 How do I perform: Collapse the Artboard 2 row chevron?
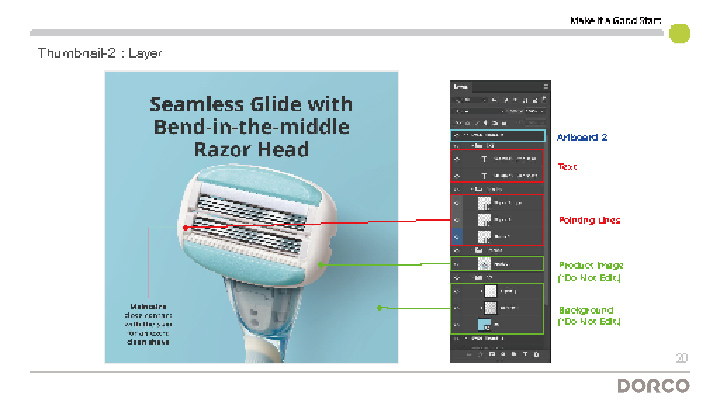[x=465, y=135]
